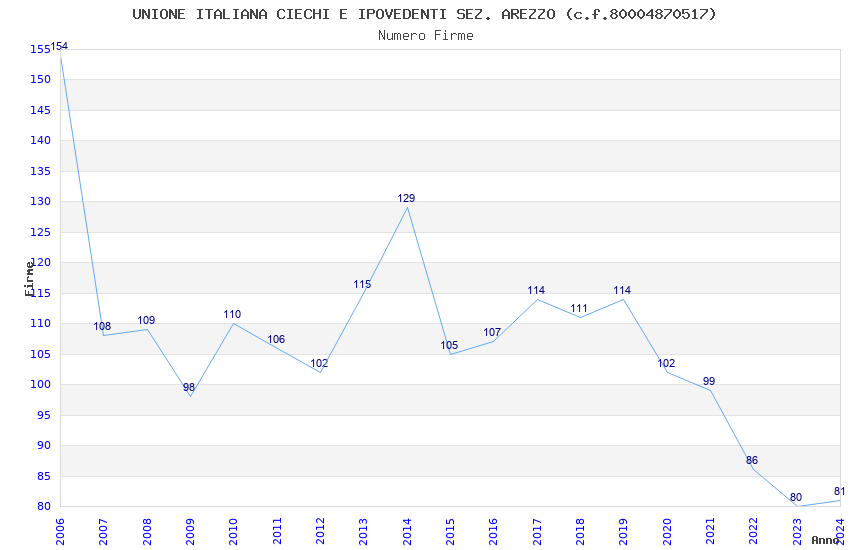Click the 2010 x-axis year label
Viewport: 850px width, 550px height.
tap(233, 531)
